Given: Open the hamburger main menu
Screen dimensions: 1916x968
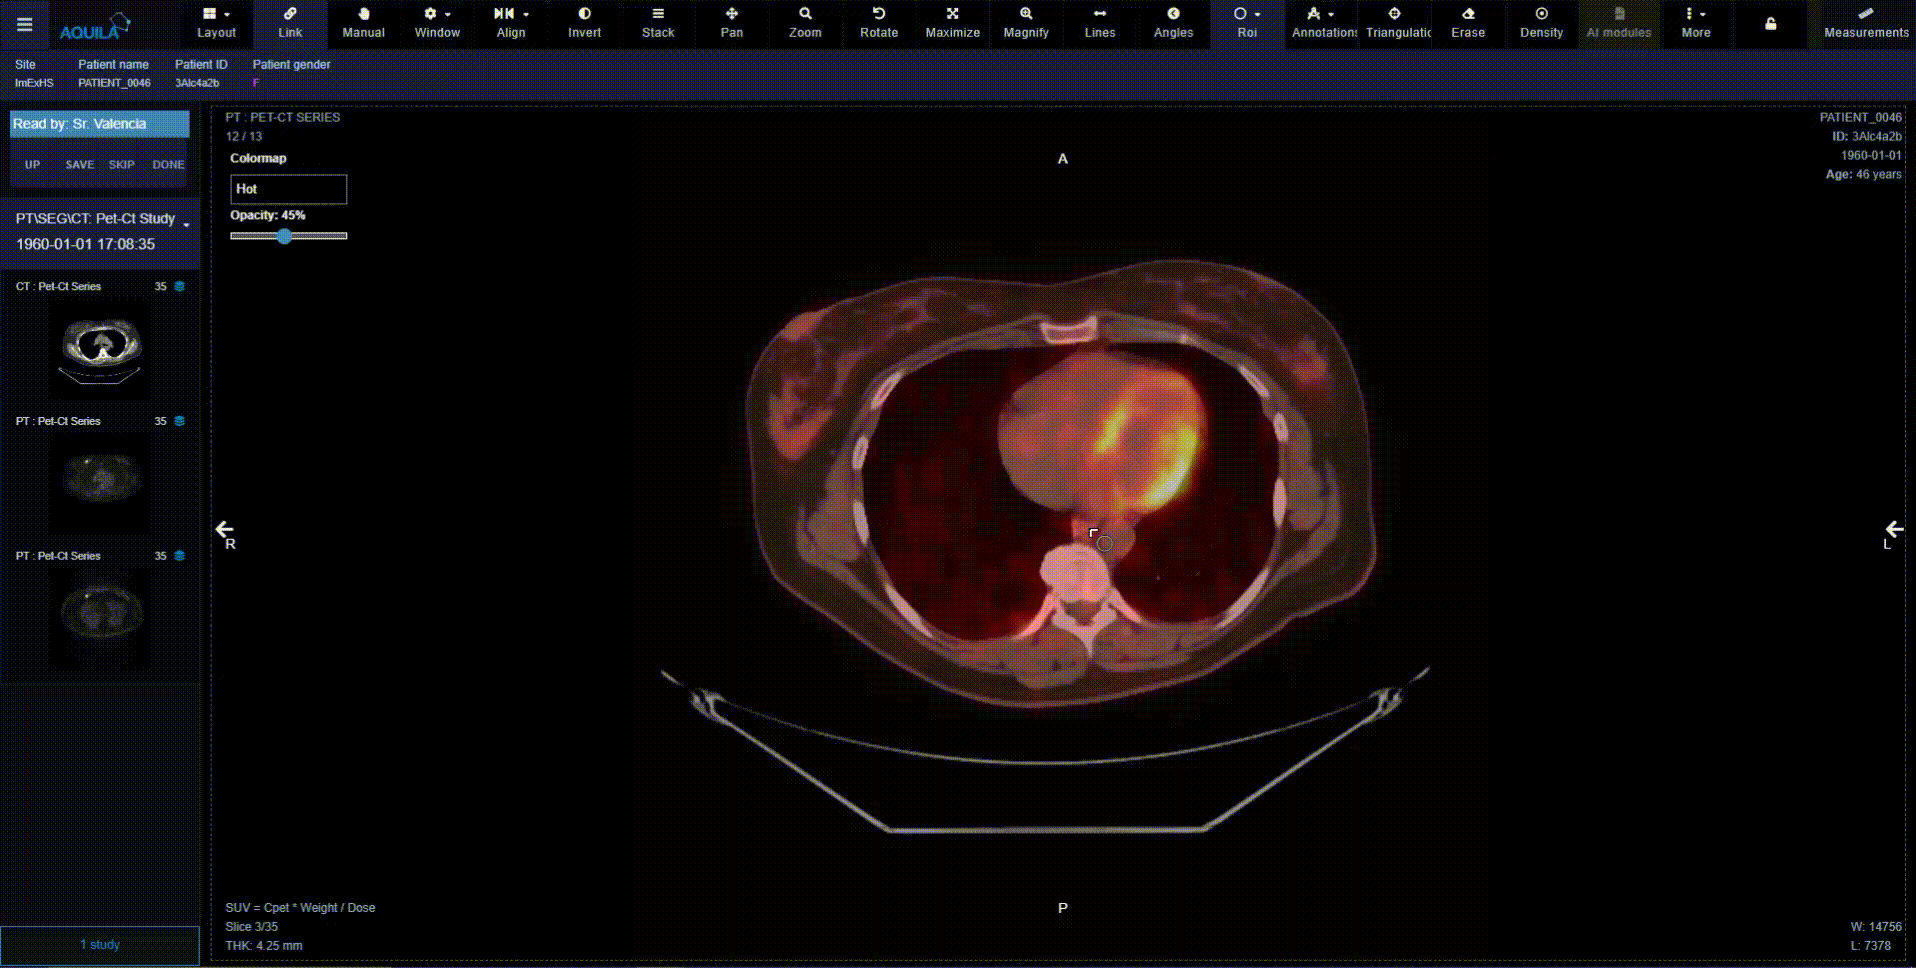Looking at the screenshot, I should coord(25,25).
